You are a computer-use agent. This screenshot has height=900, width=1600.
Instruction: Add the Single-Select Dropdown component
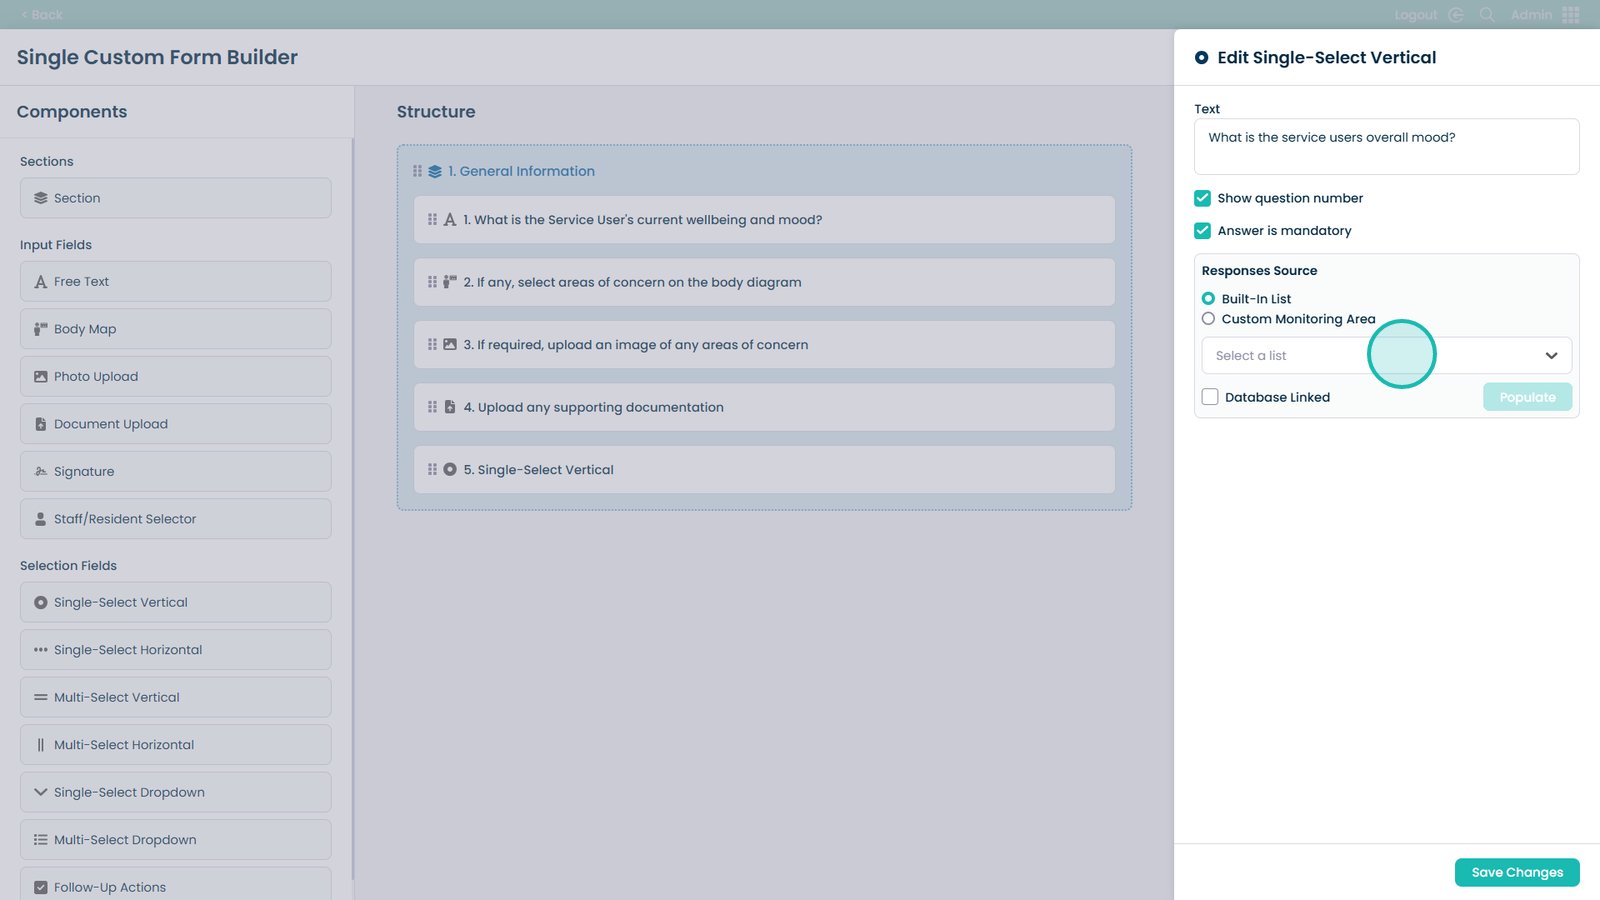pos(175,792)
